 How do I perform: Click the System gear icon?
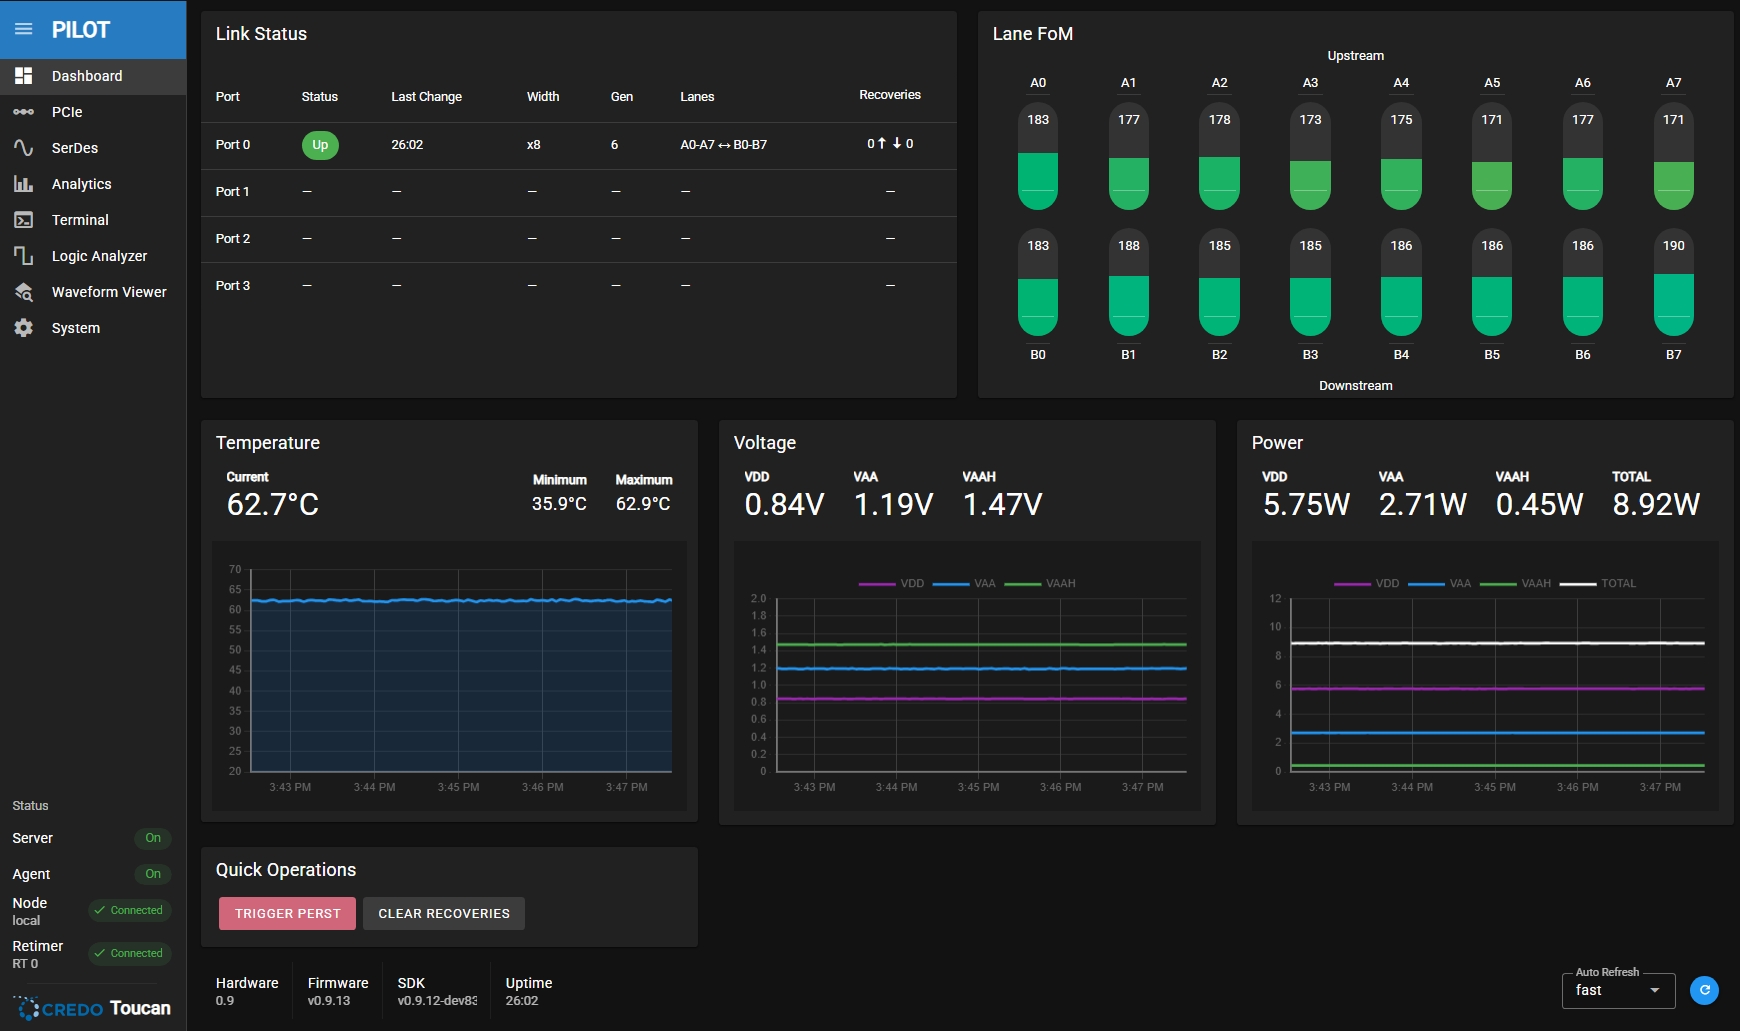tap(24, 328)
